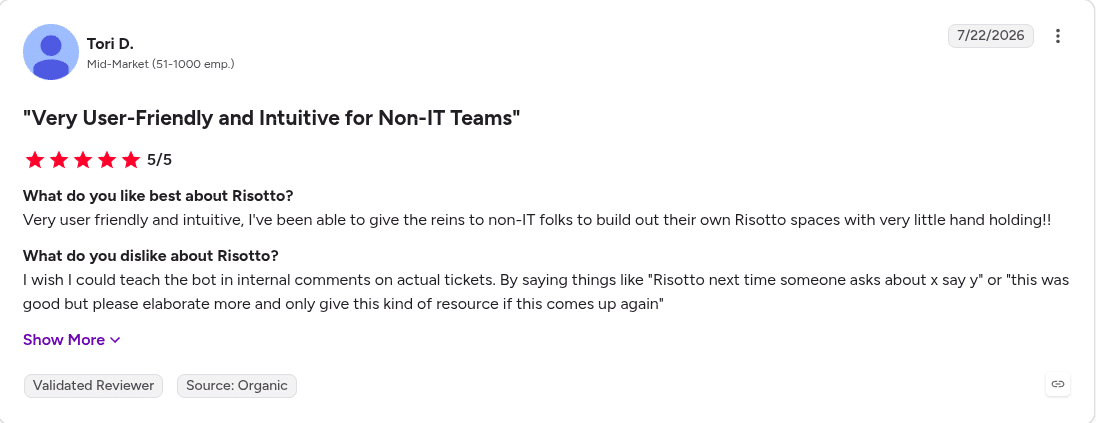
Task: Open the review title about Non-IT Teams
Action: (272, 119)
